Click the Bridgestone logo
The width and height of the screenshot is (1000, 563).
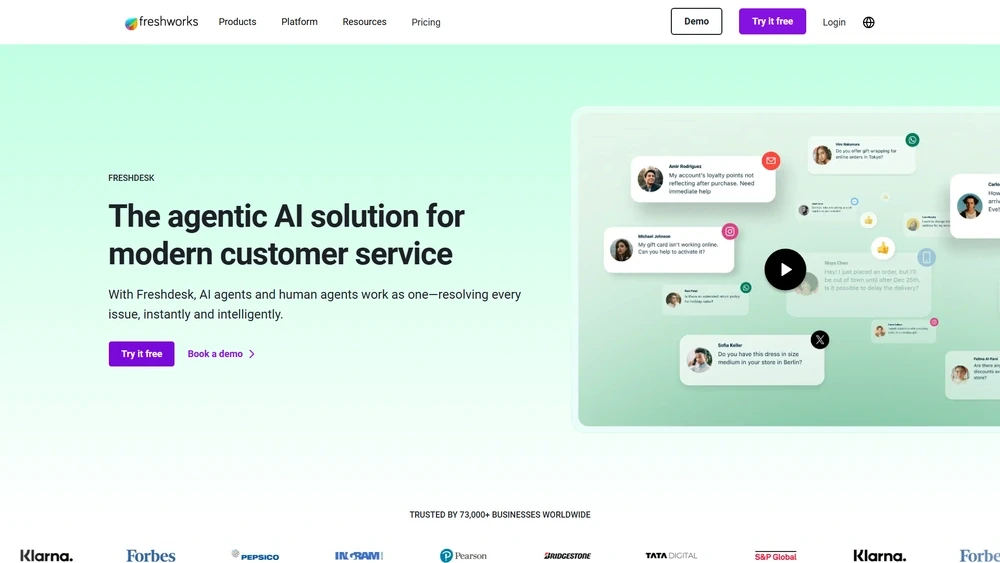567,556
